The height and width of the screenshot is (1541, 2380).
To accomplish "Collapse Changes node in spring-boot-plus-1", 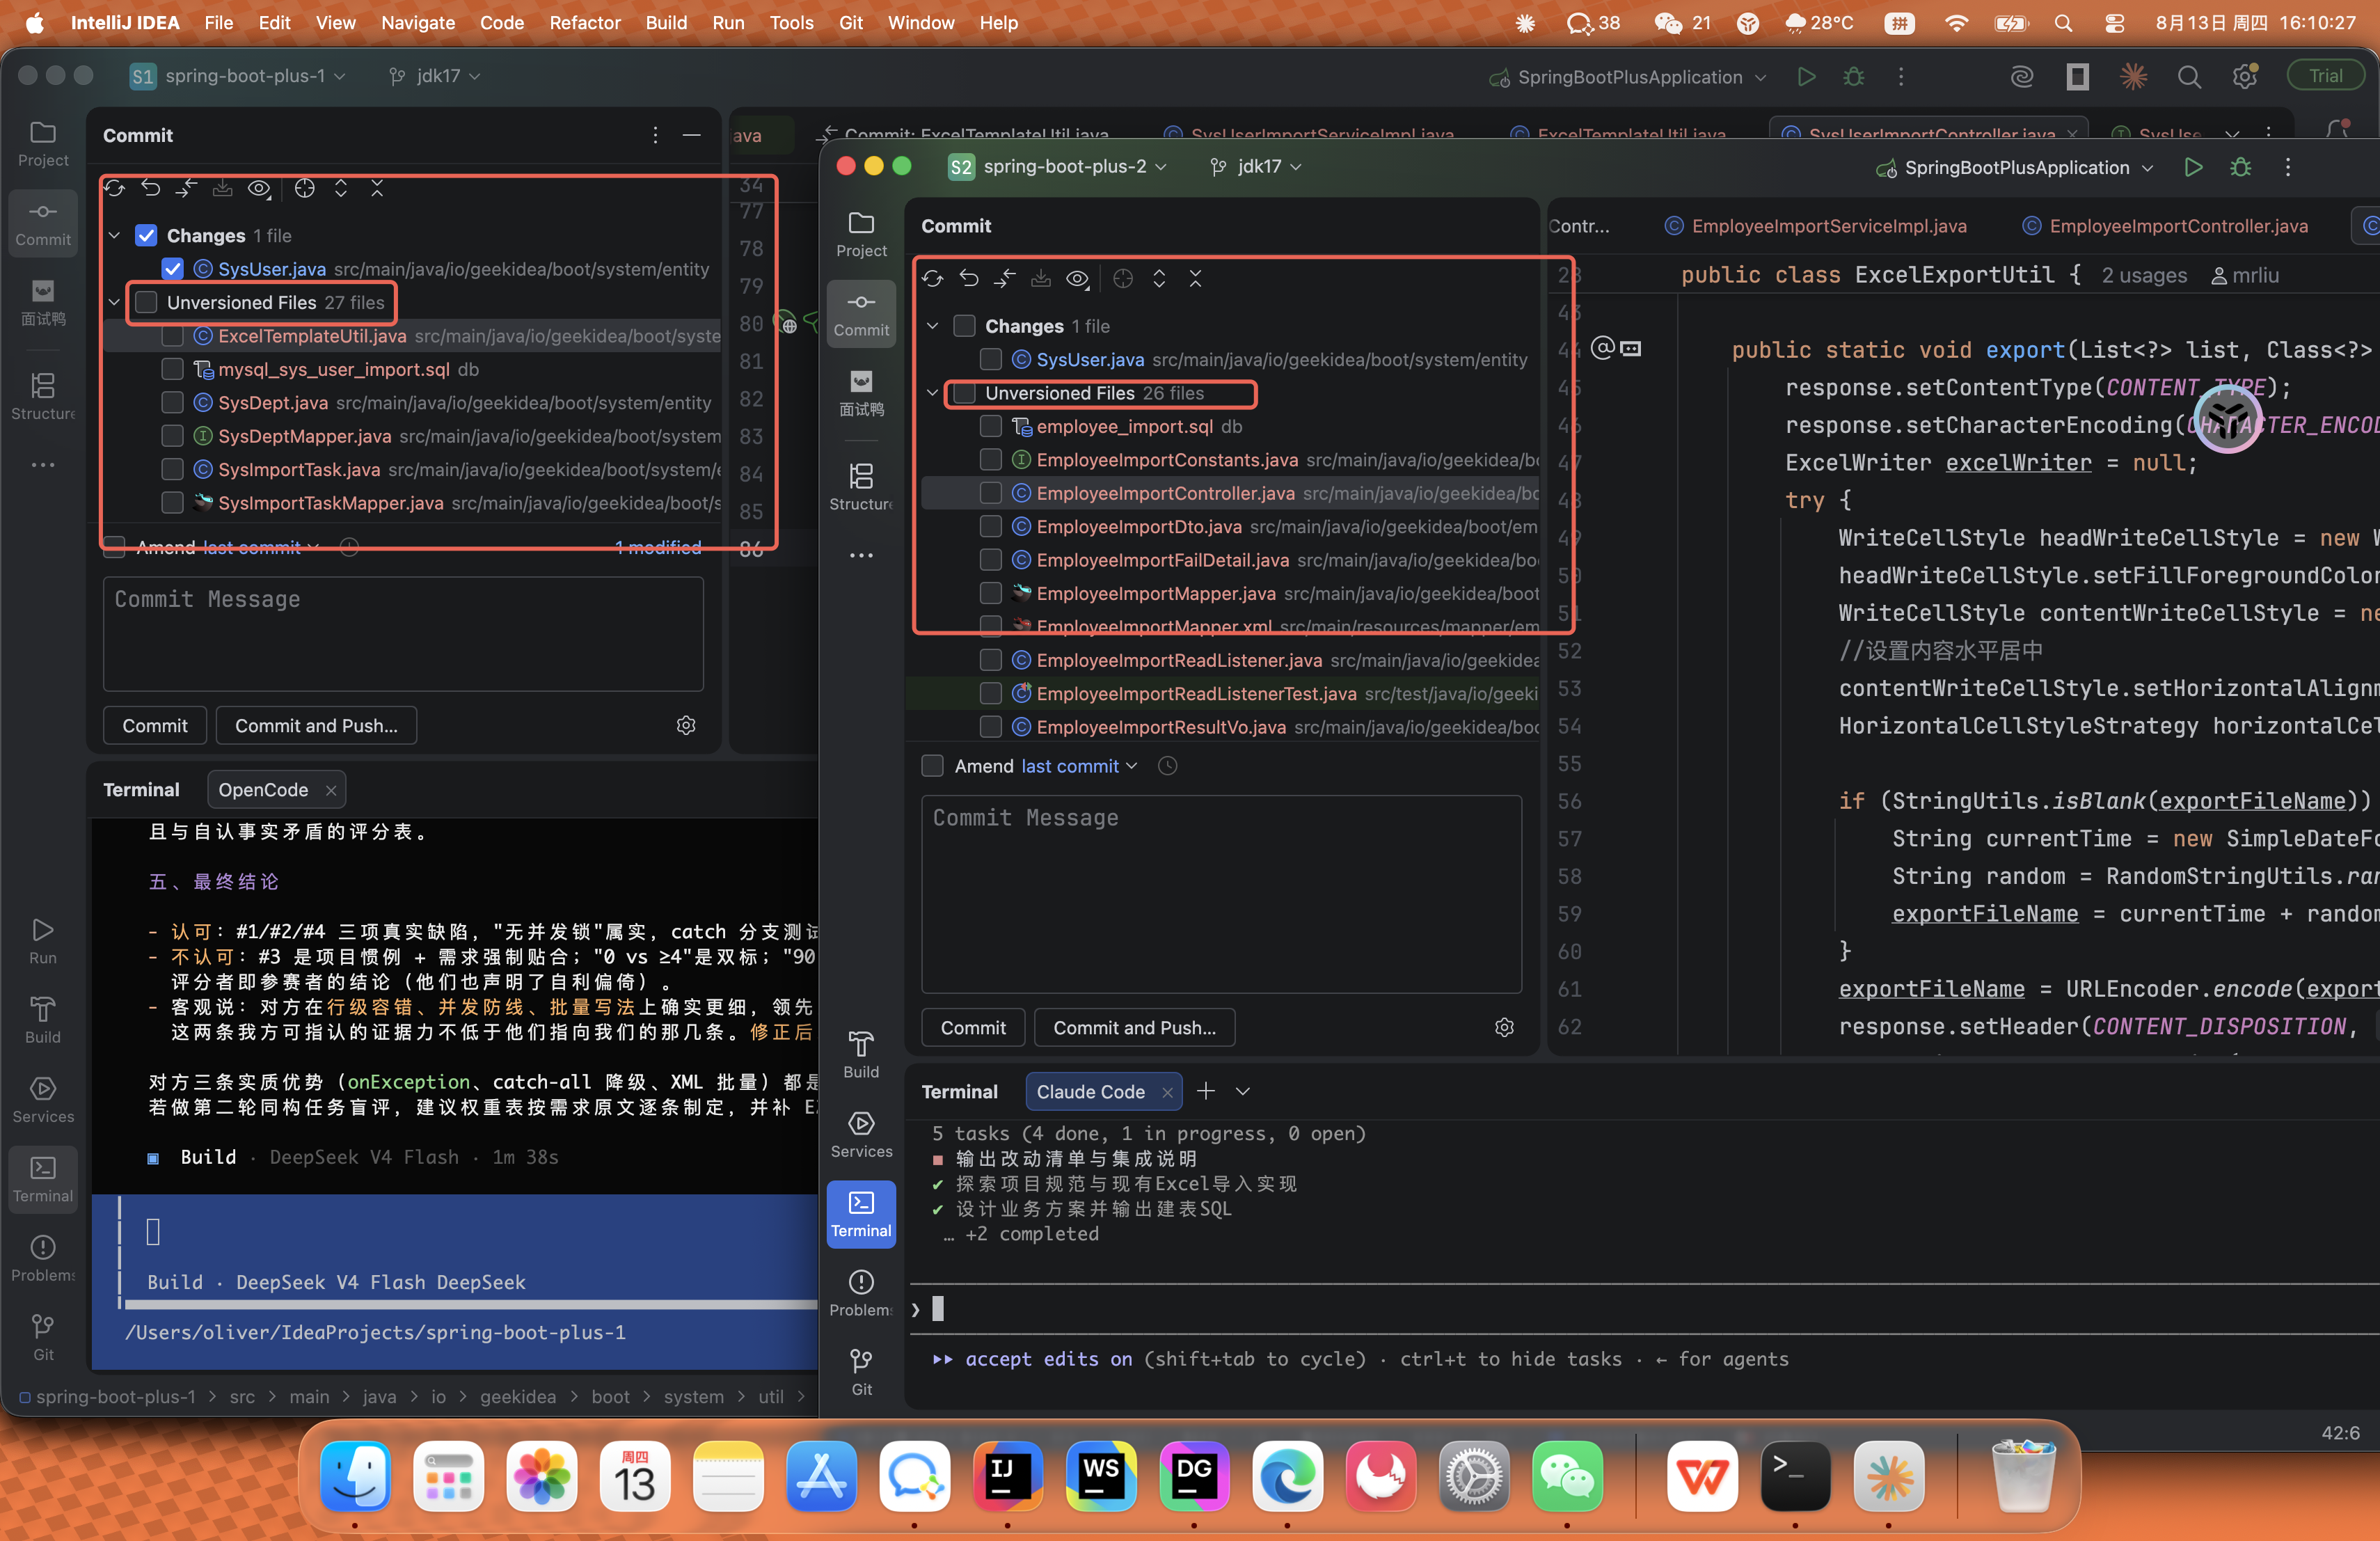I will pos(114,235).
